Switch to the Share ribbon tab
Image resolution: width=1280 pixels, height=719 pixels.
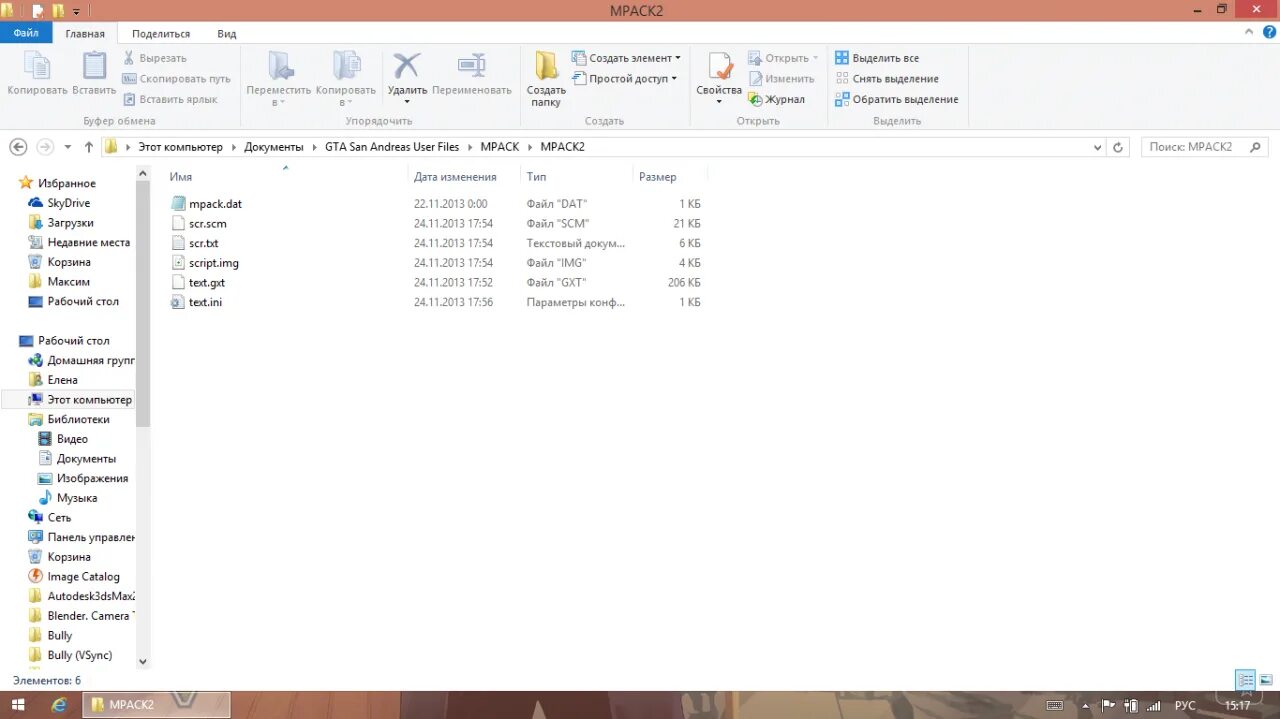(x=161, y=33)
